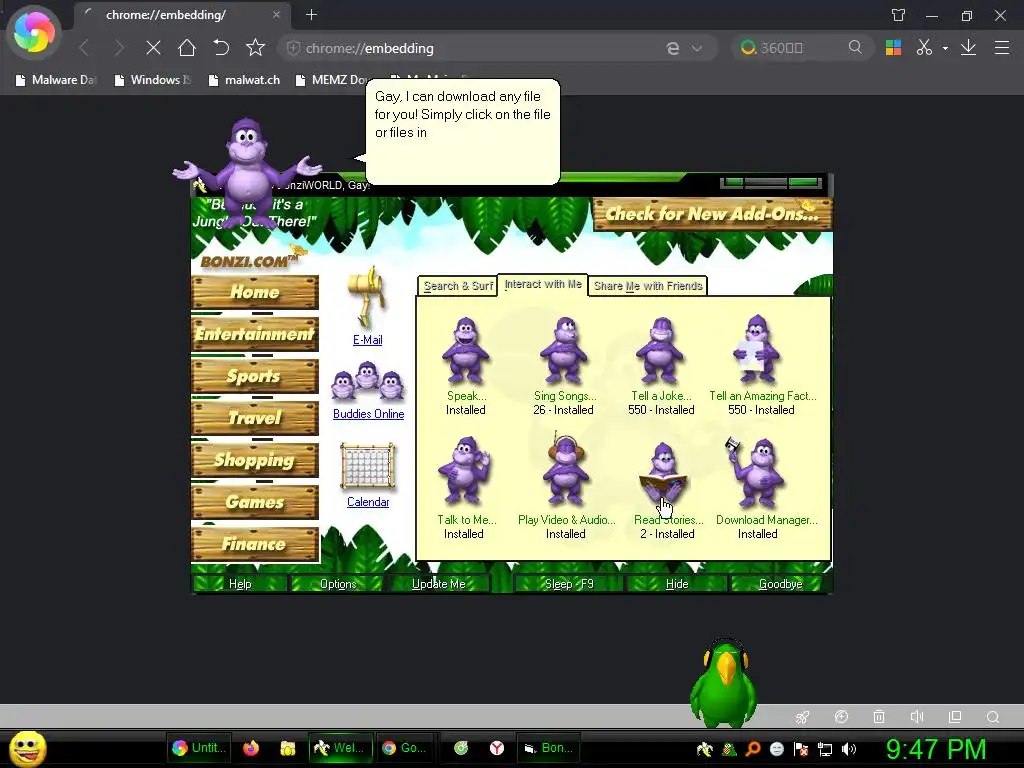This screenshot has height=768, width=1024.
Task: Click the colorful extensions grid icon
Action: pos(893,48)
